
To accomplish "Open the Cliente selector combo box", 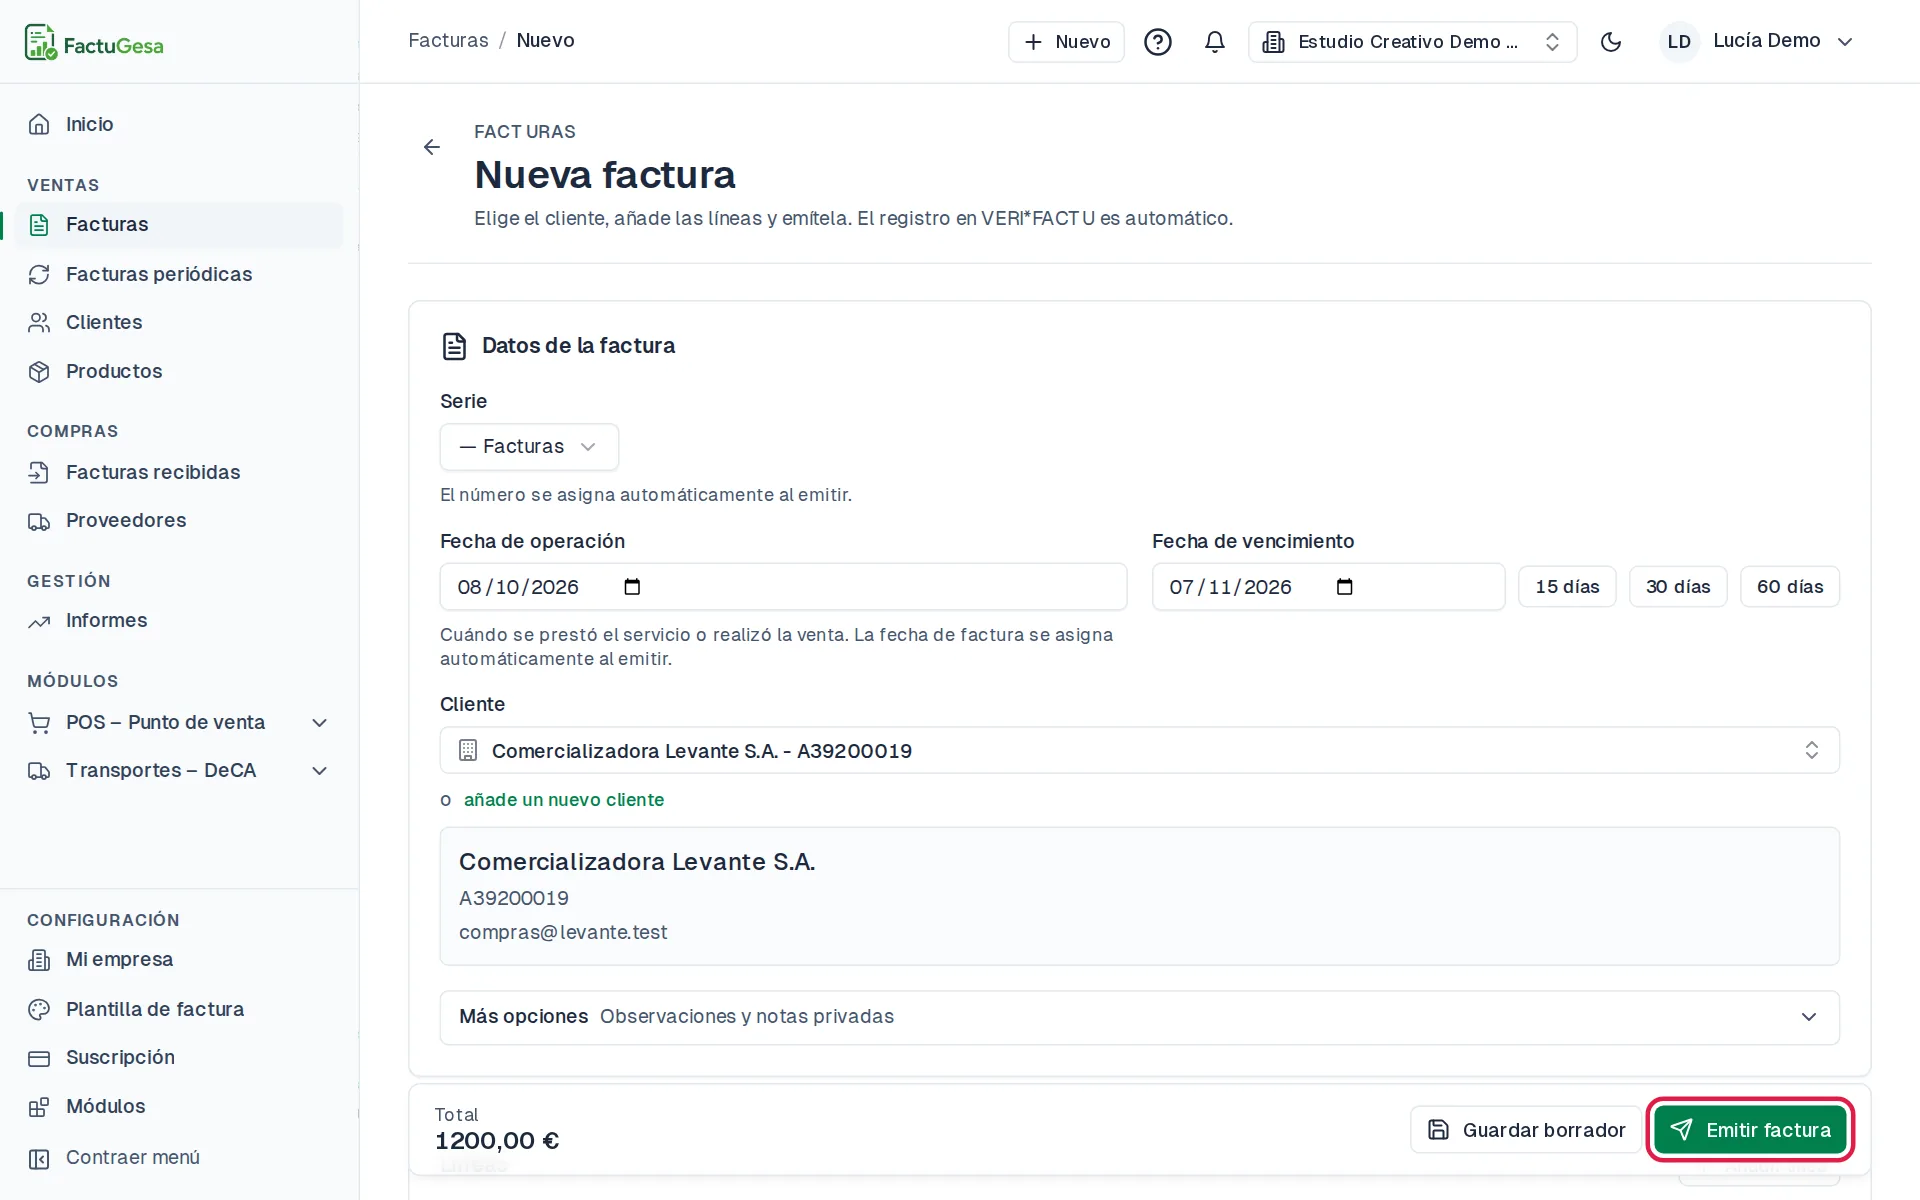I will (x=1139, y=750).
